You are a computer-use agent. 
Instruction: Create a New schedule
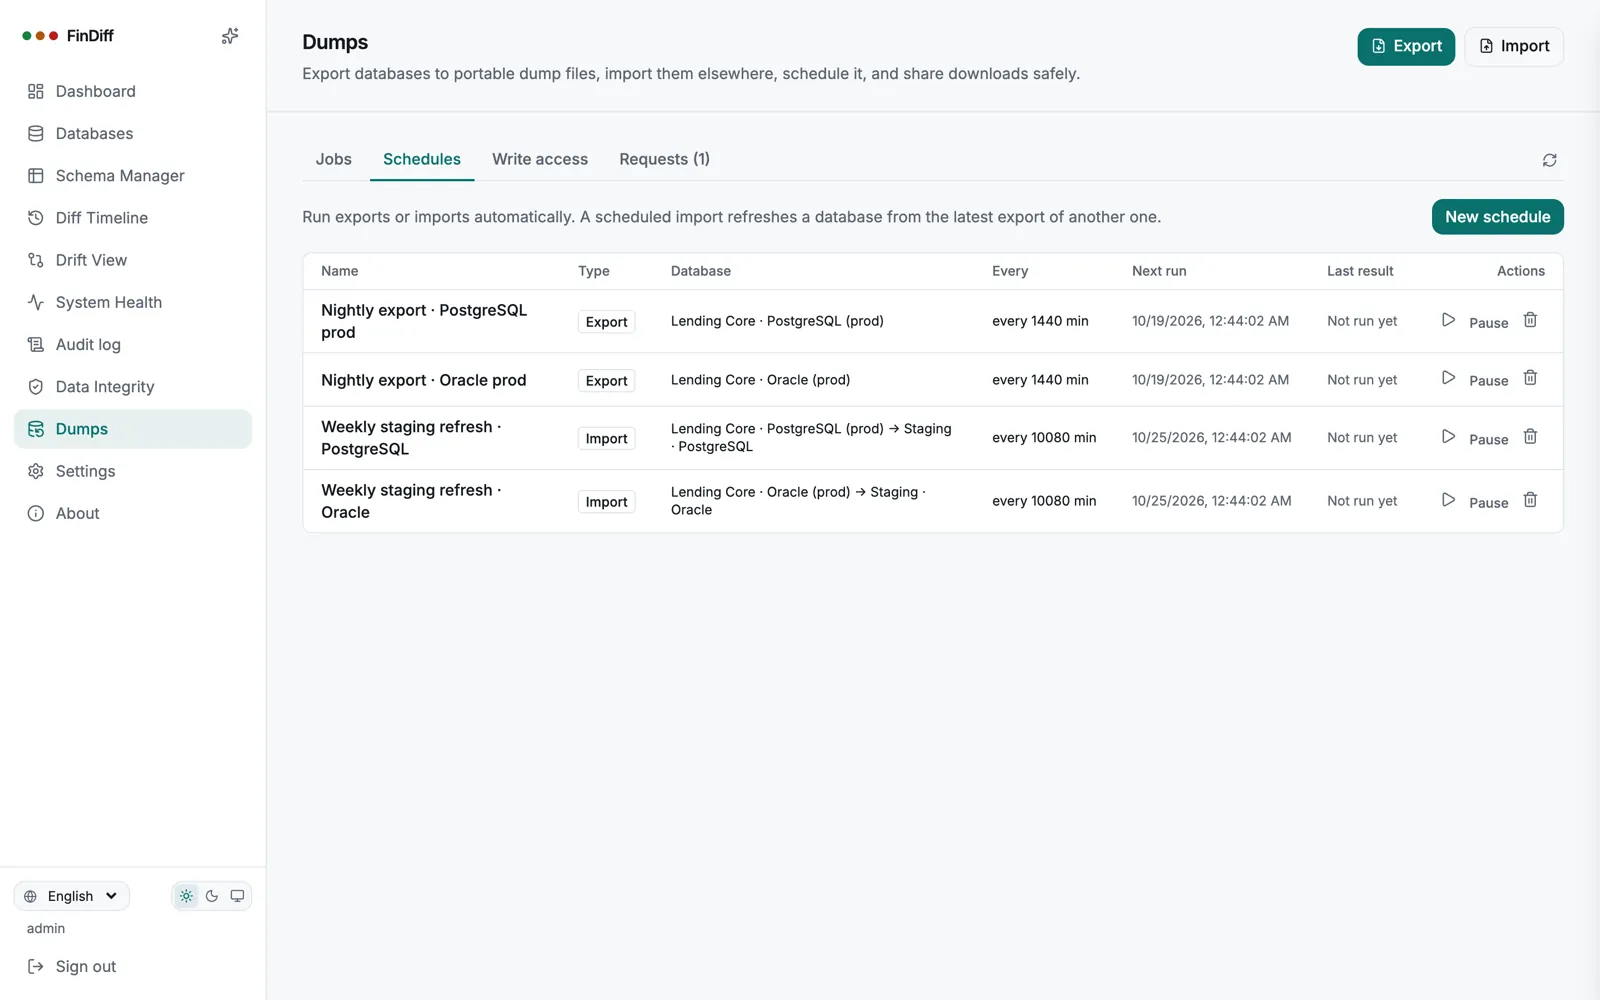(1497, 217)
